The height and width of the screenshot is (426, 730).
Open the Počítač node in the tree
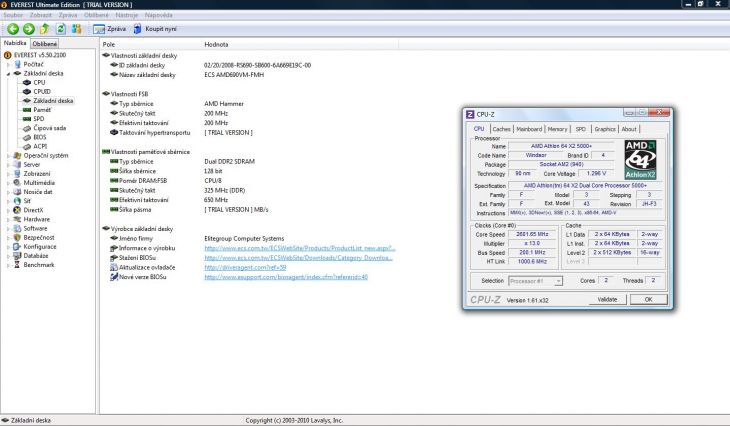34,64
